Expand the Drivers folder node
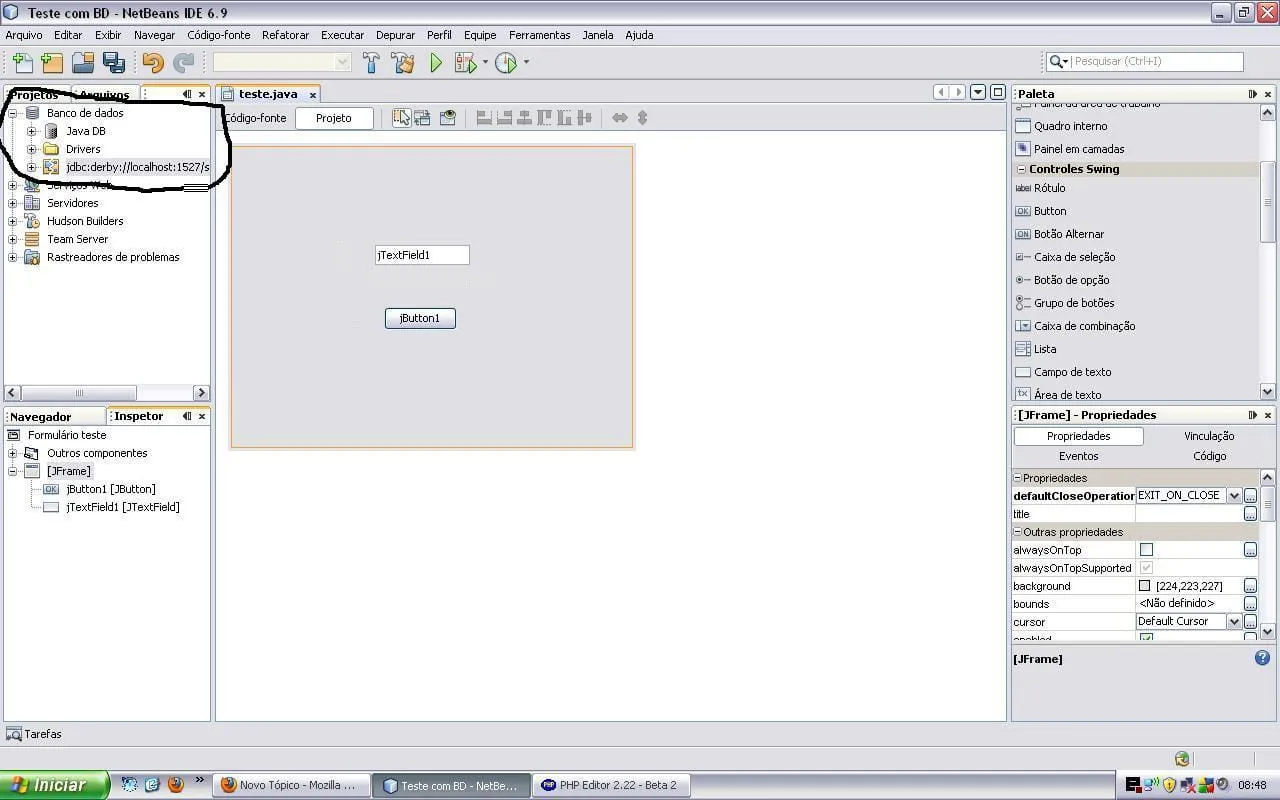1280x800 pixels. coord(31,149)
